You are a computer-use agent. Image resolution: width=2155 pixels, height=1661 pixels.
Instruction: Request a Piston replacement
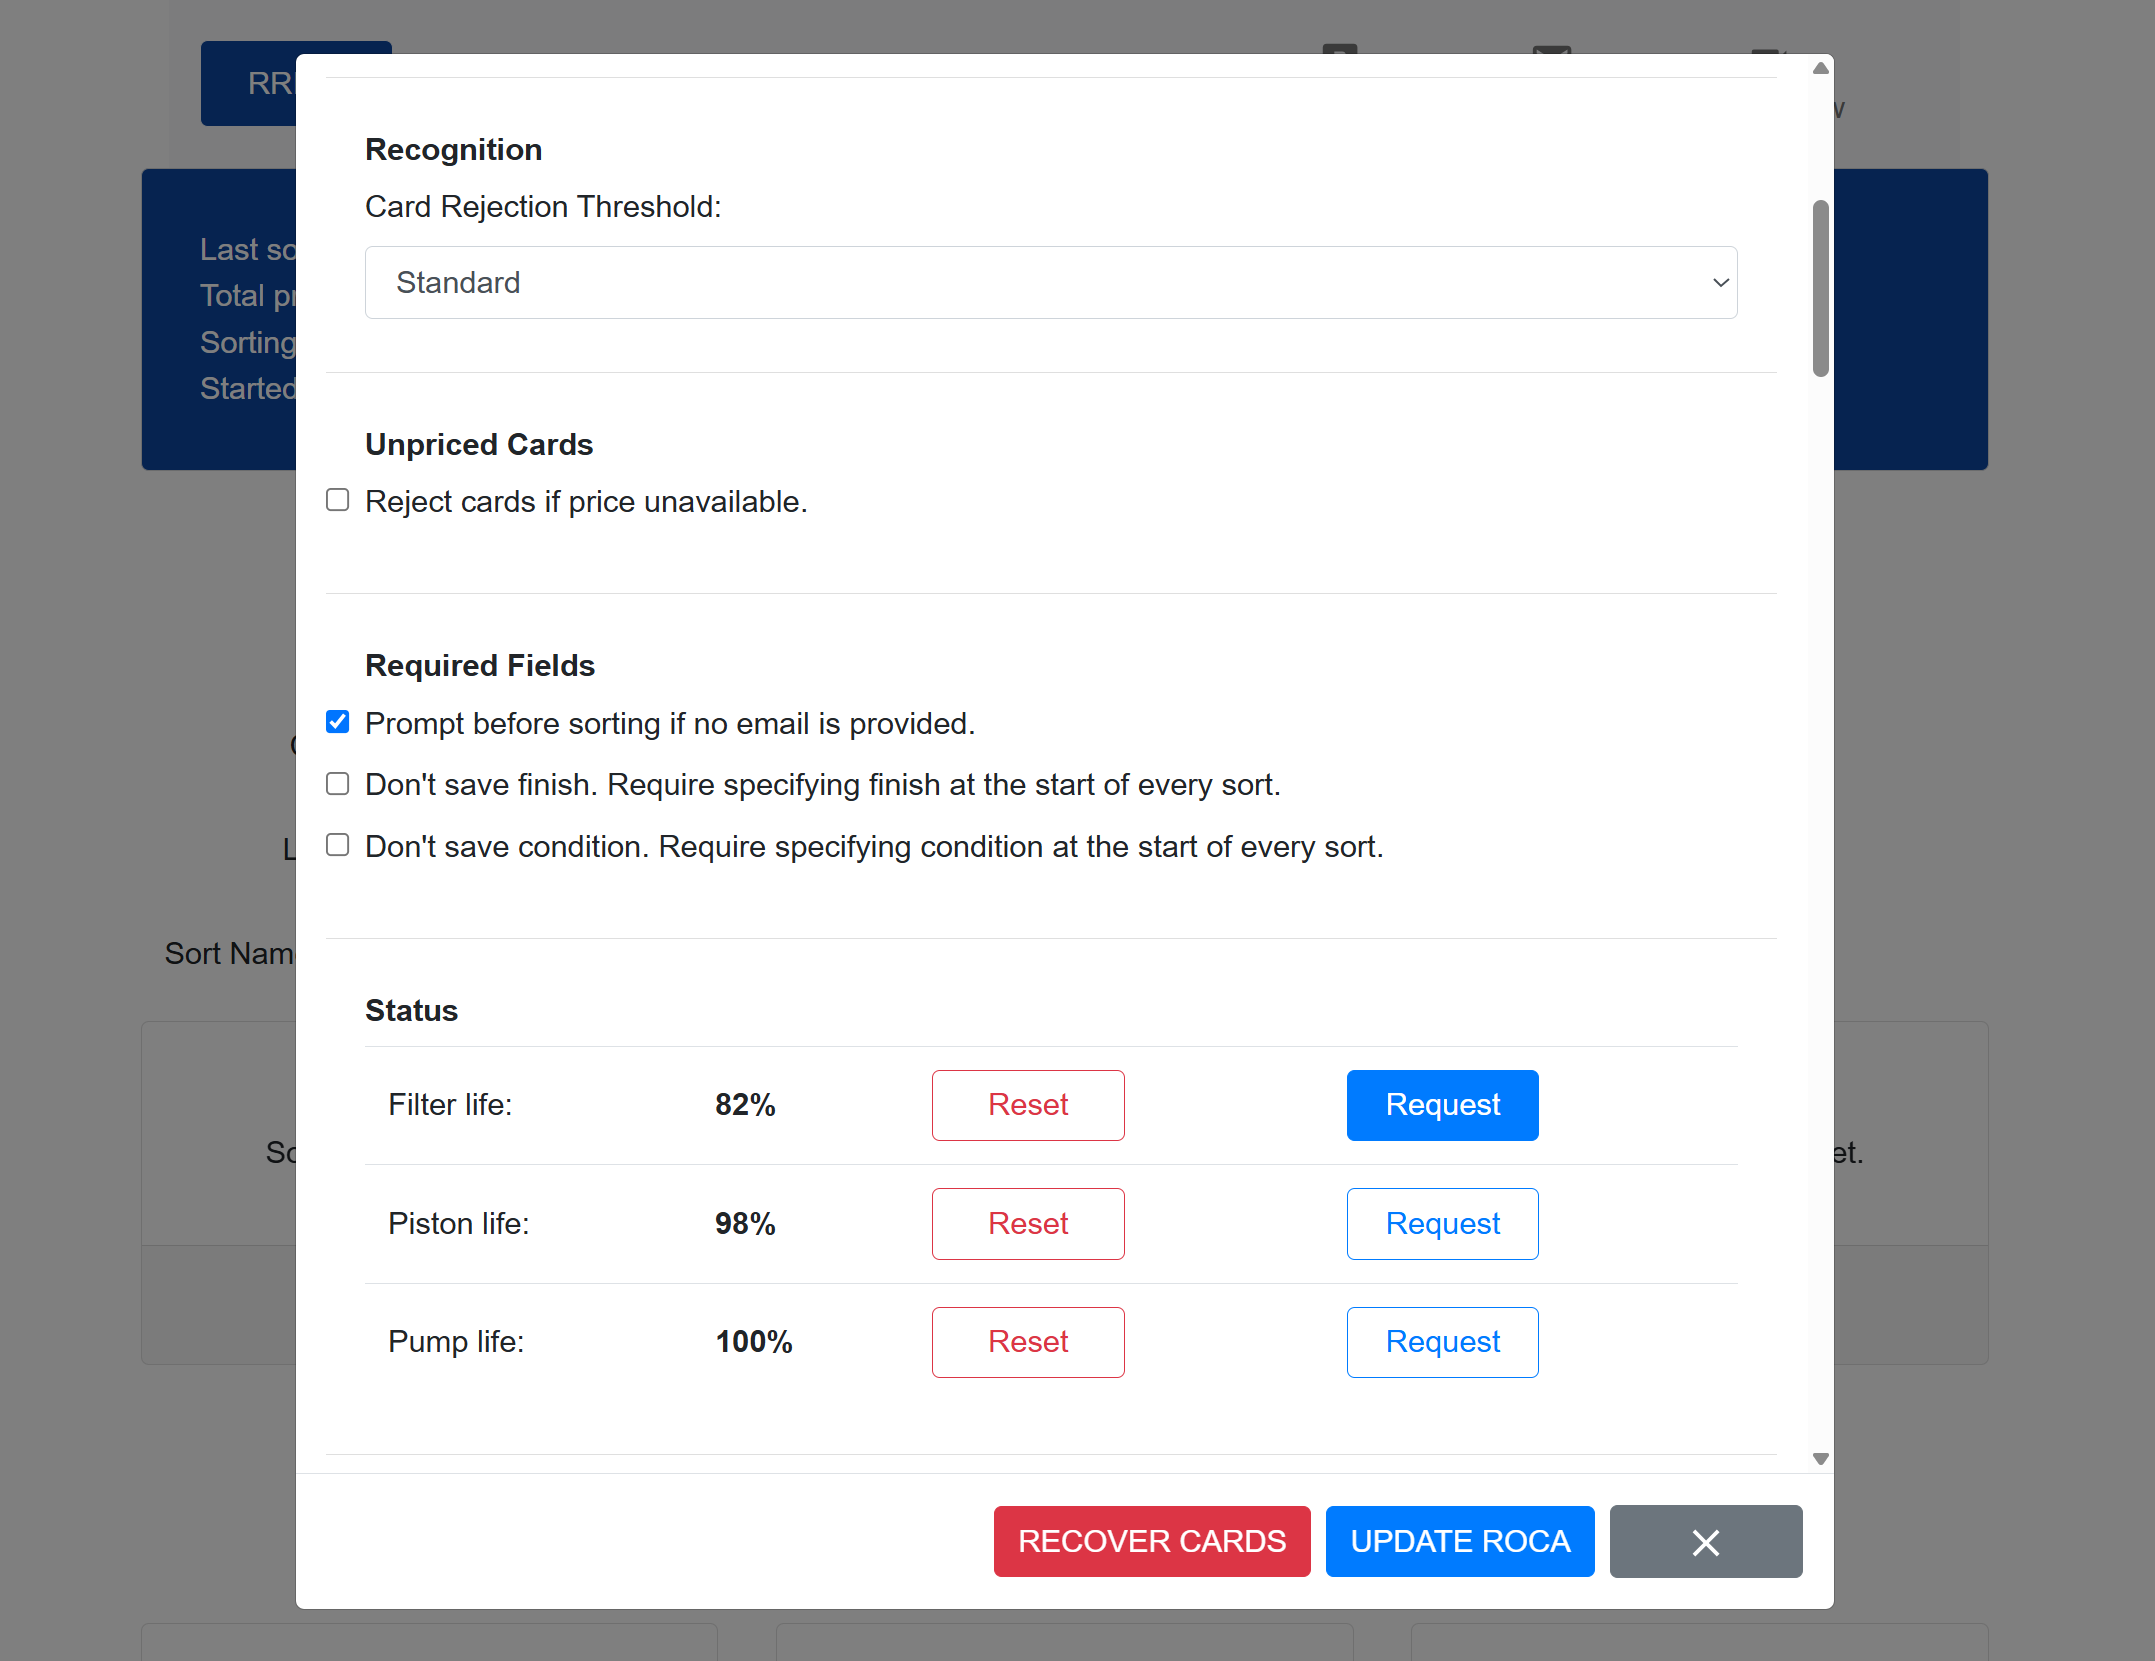click(x=1441, y=1223)
